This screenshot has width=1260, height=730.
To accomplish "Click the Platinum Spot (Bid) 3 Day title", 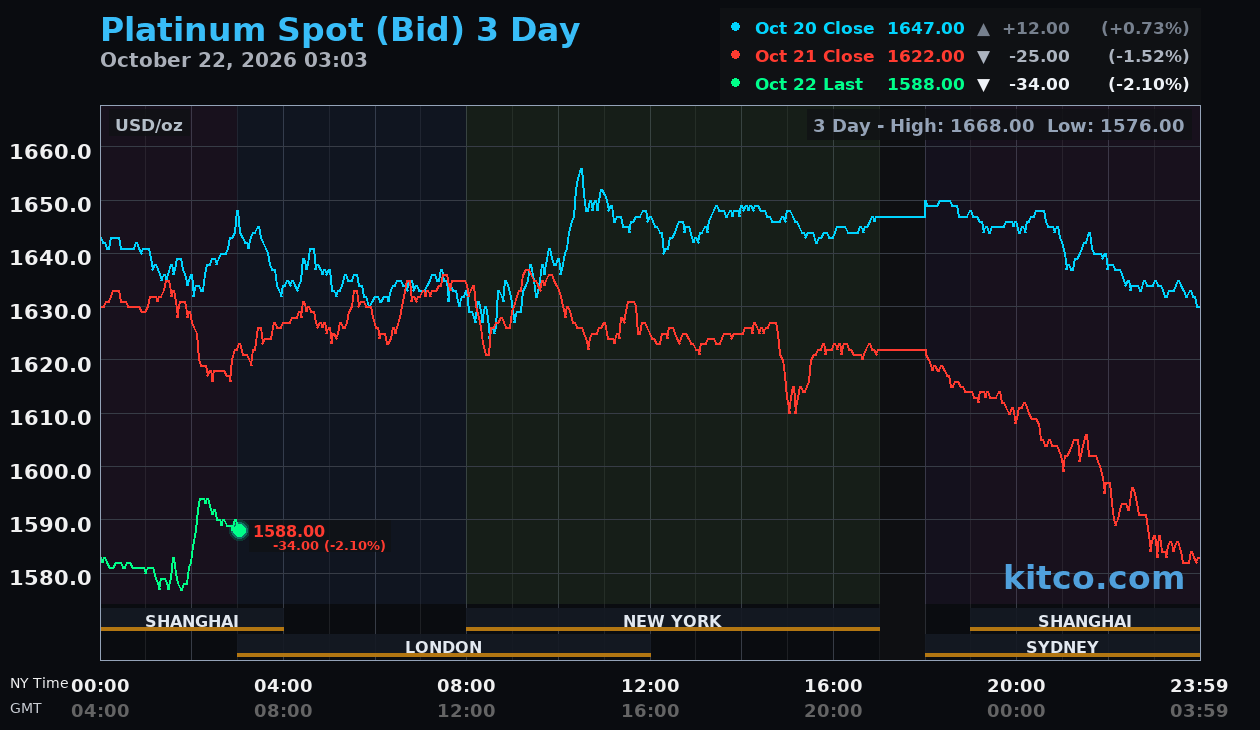I will [x=340, y=31].
